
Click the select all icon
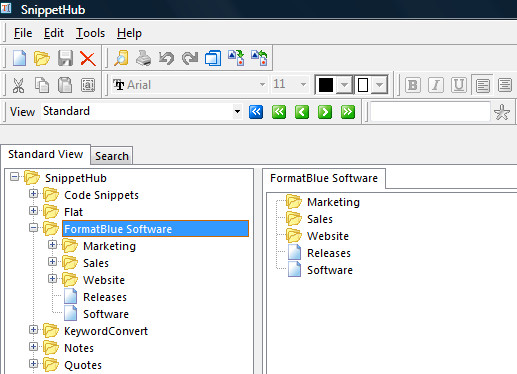(x=88, y=85)
